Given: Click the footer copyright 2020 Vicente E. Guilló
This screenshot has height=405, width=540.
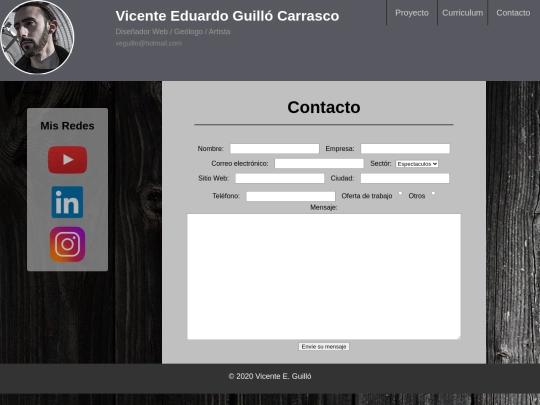Looking at the screenshot, I should pyautogui.click(x=270, y=376).
